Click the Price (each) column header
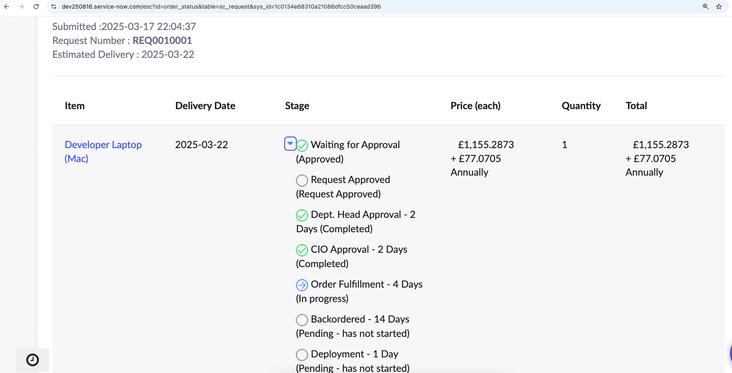This screenshot has width=732, height=373. point(475,106)
